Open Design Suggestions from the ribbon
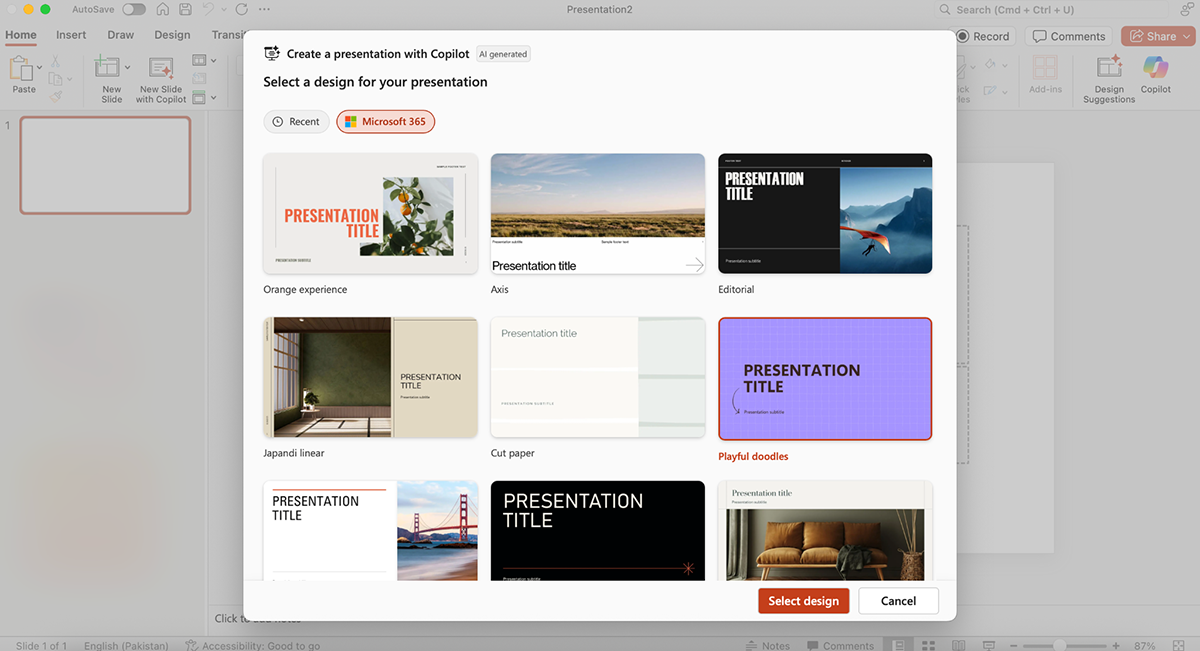This screenshot has height=651, width=1200. [1109, 68]
